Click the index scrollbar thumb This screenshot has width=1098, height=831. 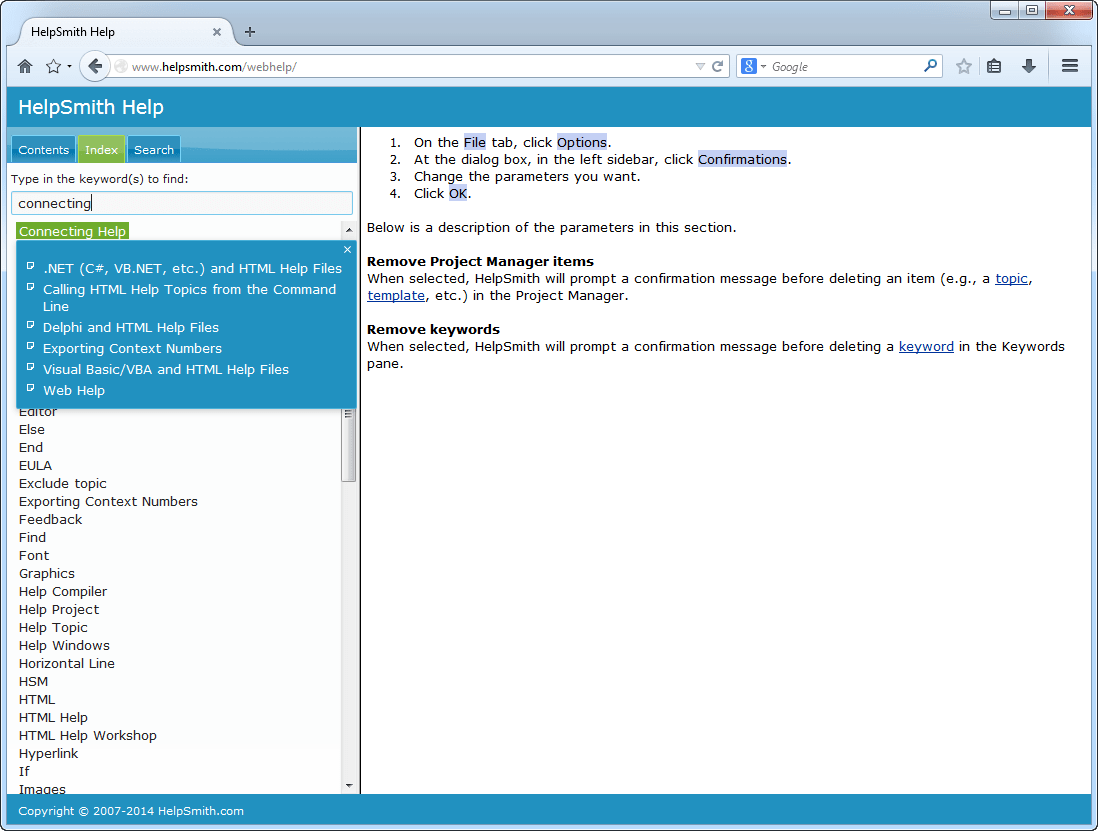[x=348, y=445]
